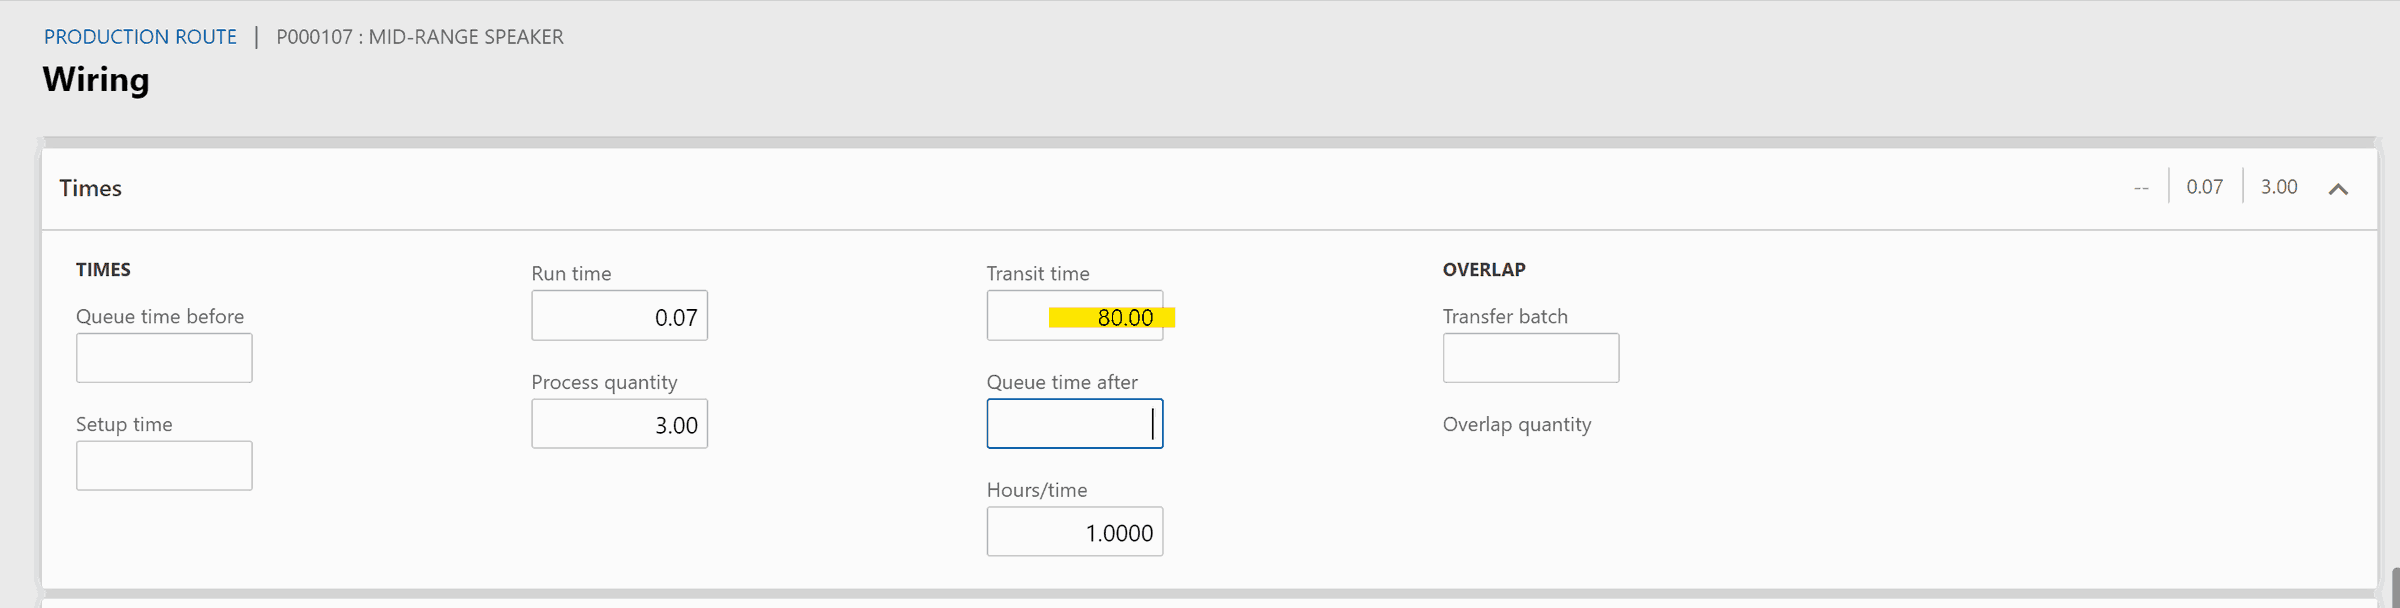Select the Process quantity field showing 3.00

(619, 424)
